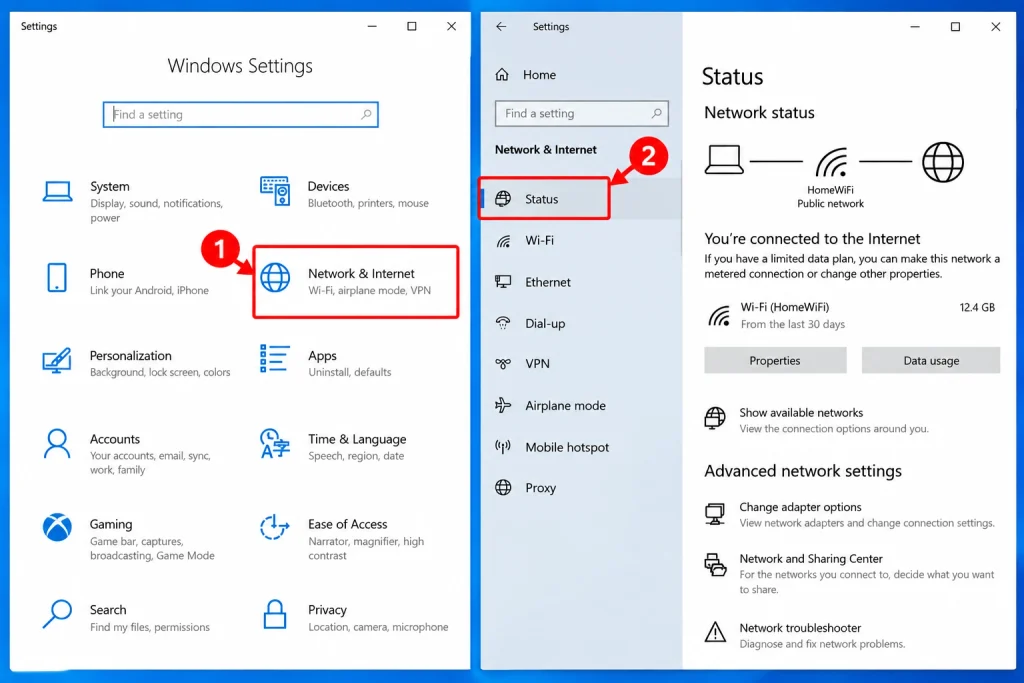Open the Phone category icon

click(x=57, y=278)
